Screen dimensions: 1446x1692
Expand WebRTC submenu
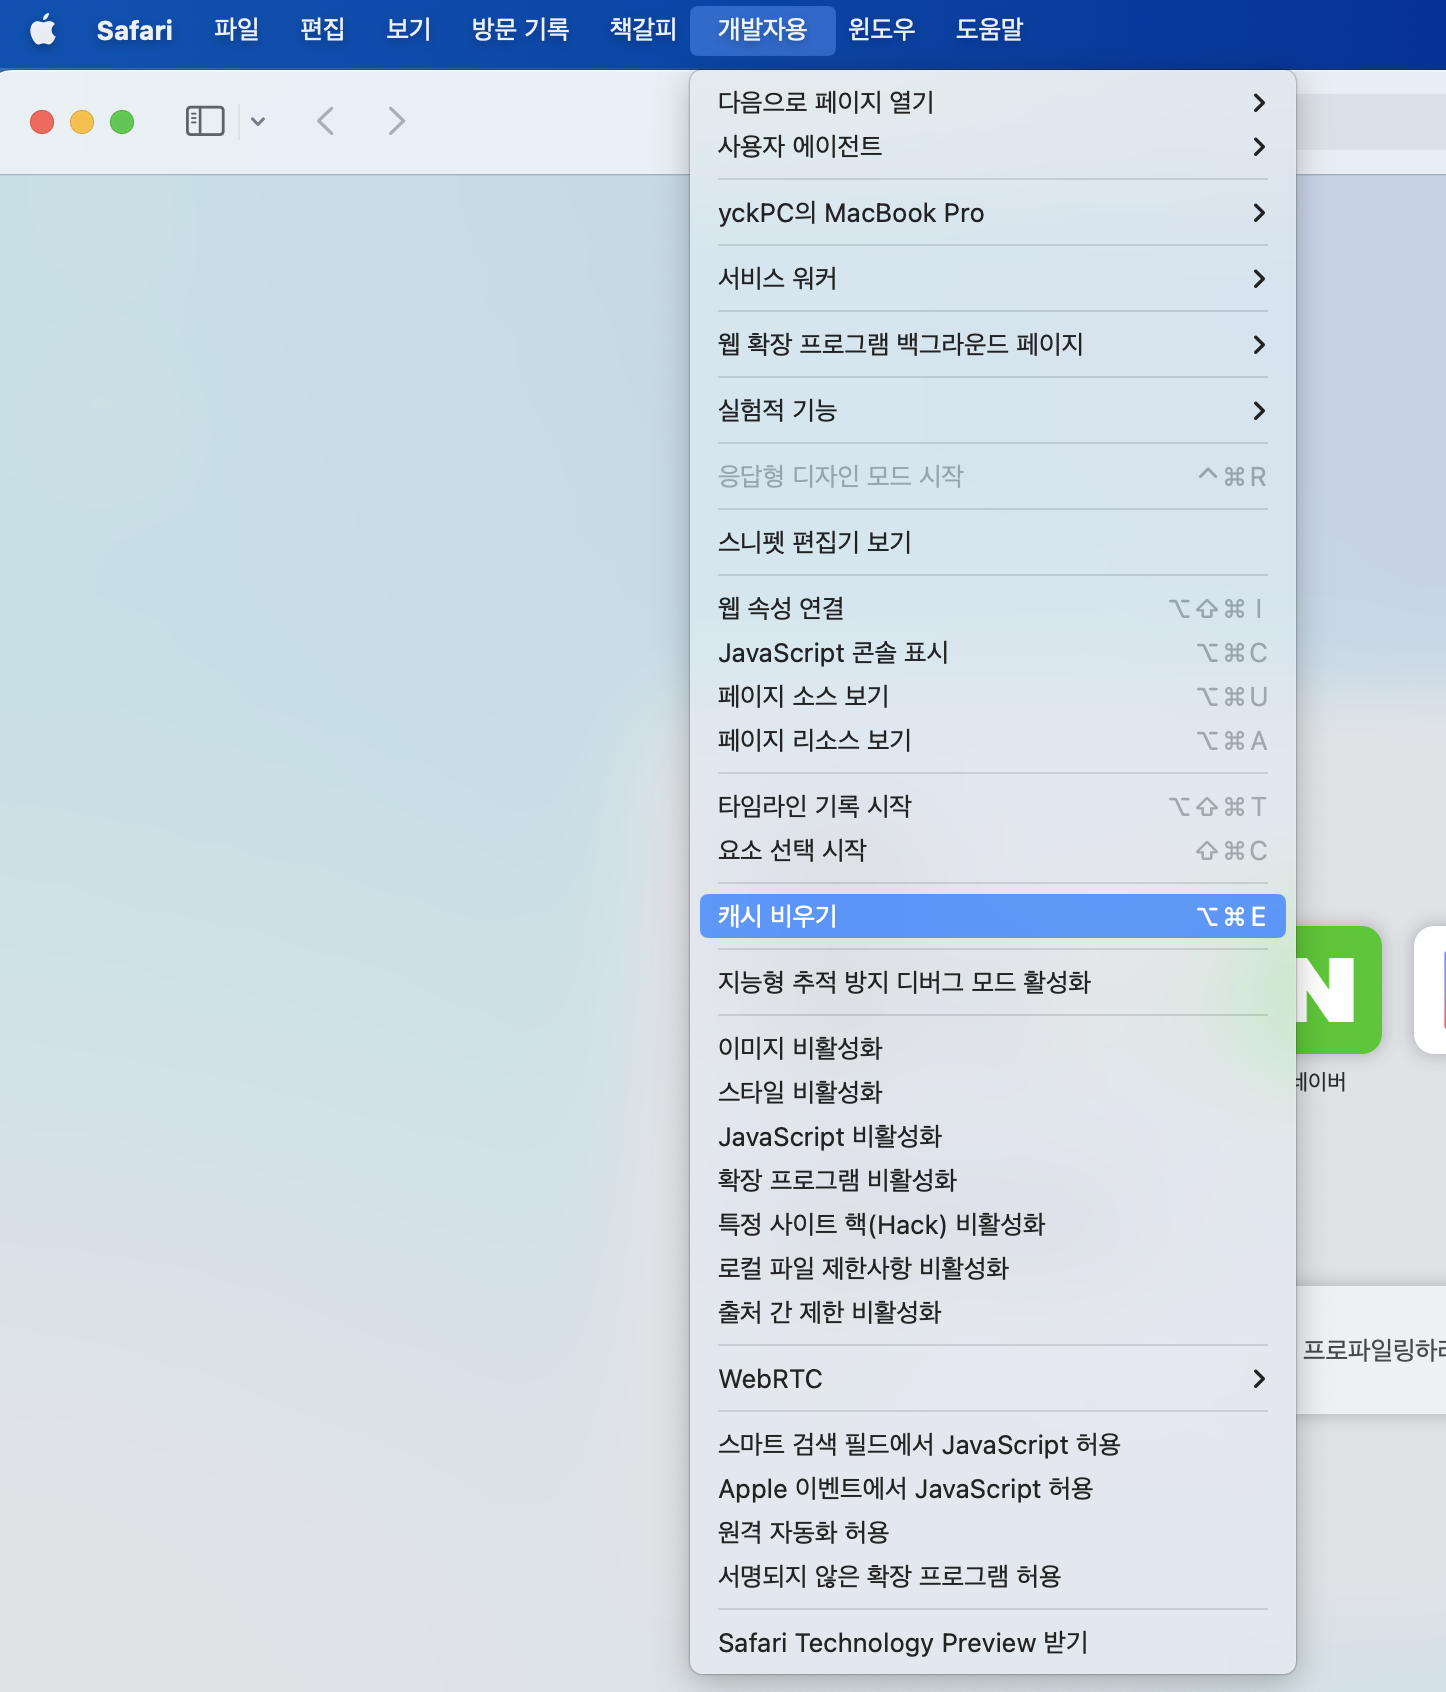pos(992,1378)
